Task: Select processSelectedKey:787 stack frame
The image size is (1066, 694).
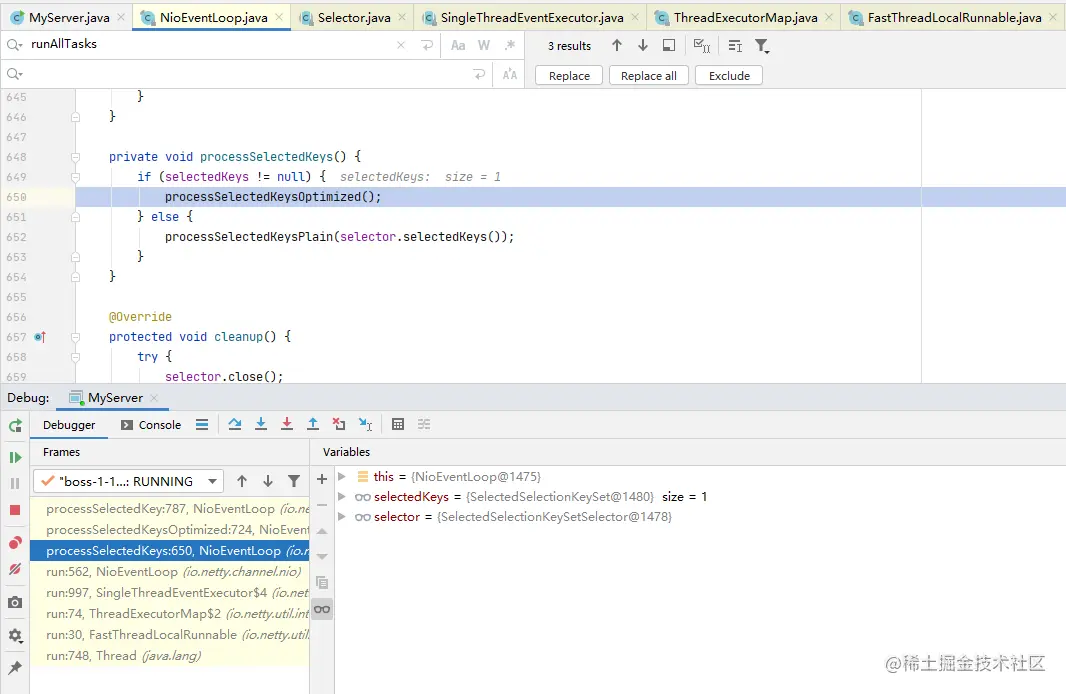Action: [170, 509]
